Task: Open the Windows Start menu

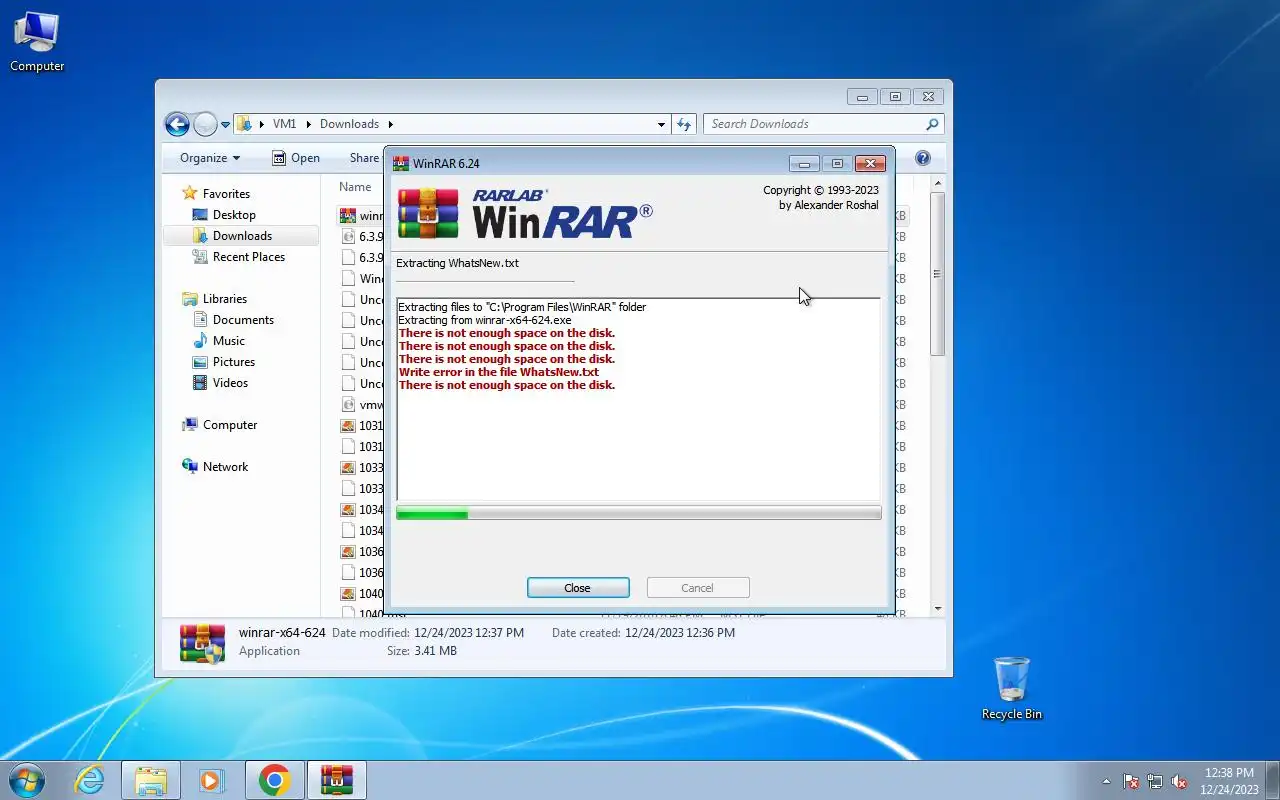Action: 27,780
